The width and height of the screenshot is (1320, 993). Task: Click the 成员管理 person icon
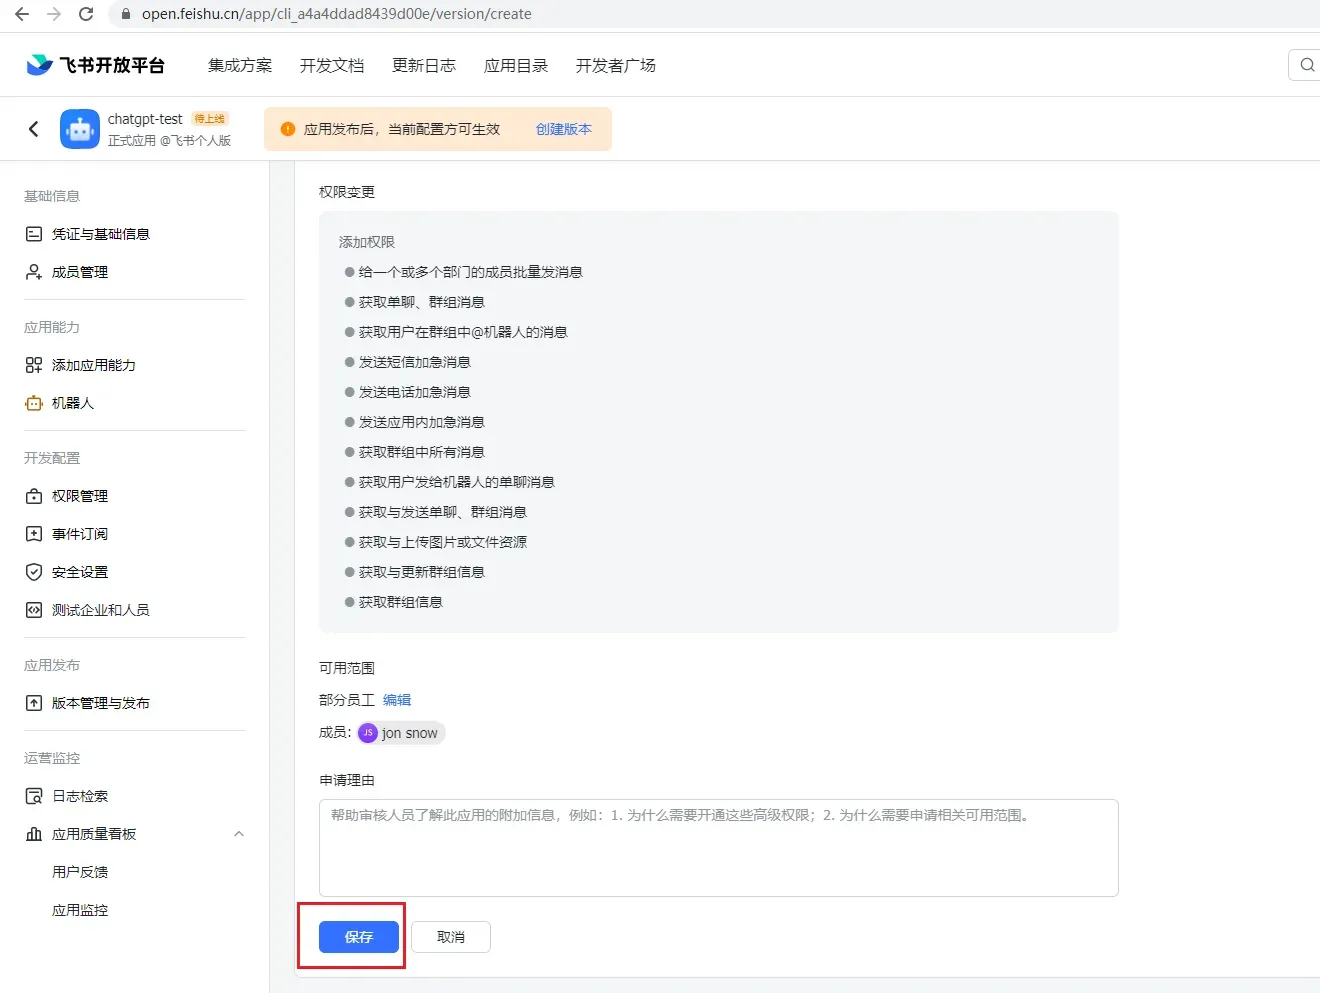(34, 272)
